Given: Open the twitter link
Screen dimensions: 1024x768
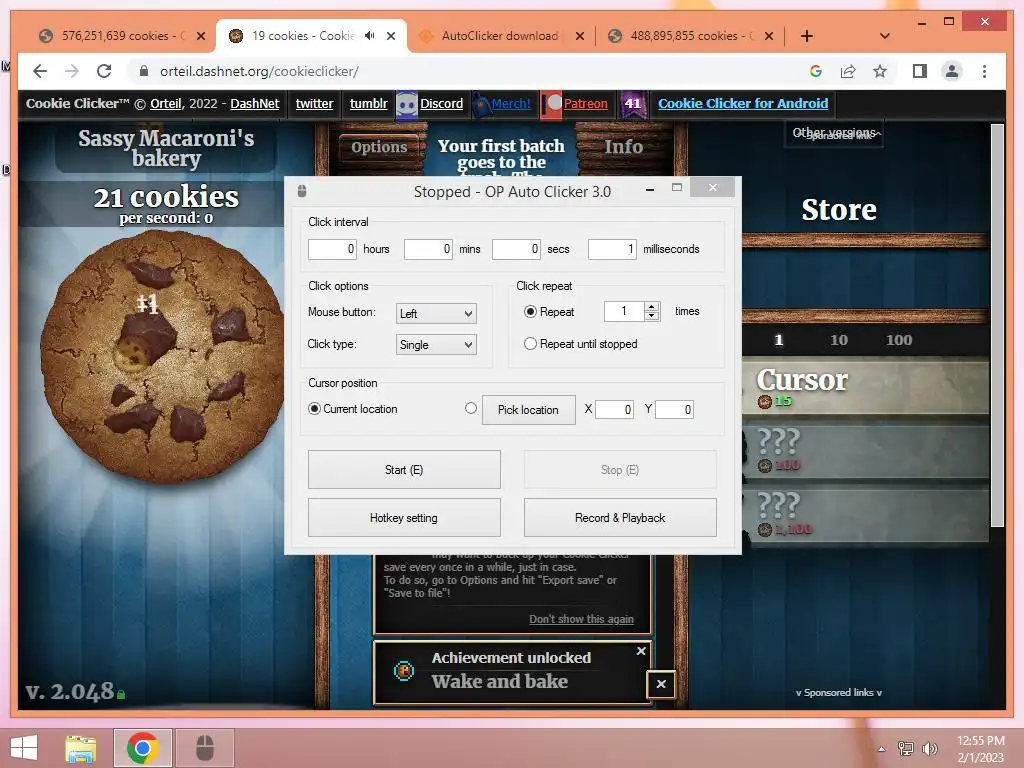Looking at the screenshot, I should point(314,103).
